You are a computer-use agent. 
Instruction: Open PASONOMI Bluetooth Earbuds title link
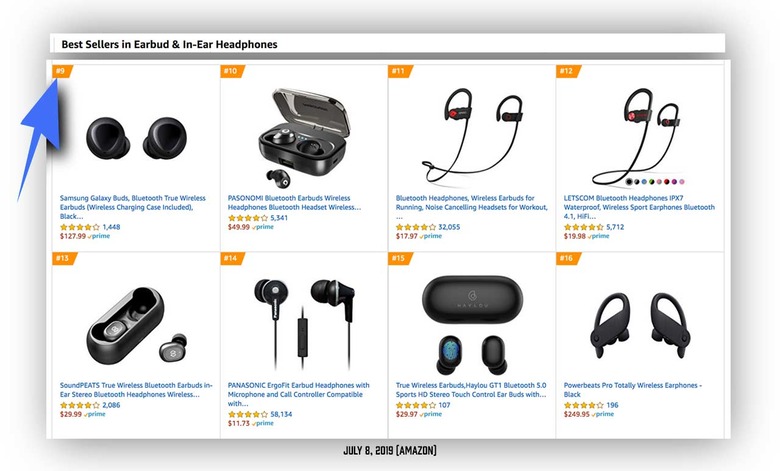[x=294, y=202]
